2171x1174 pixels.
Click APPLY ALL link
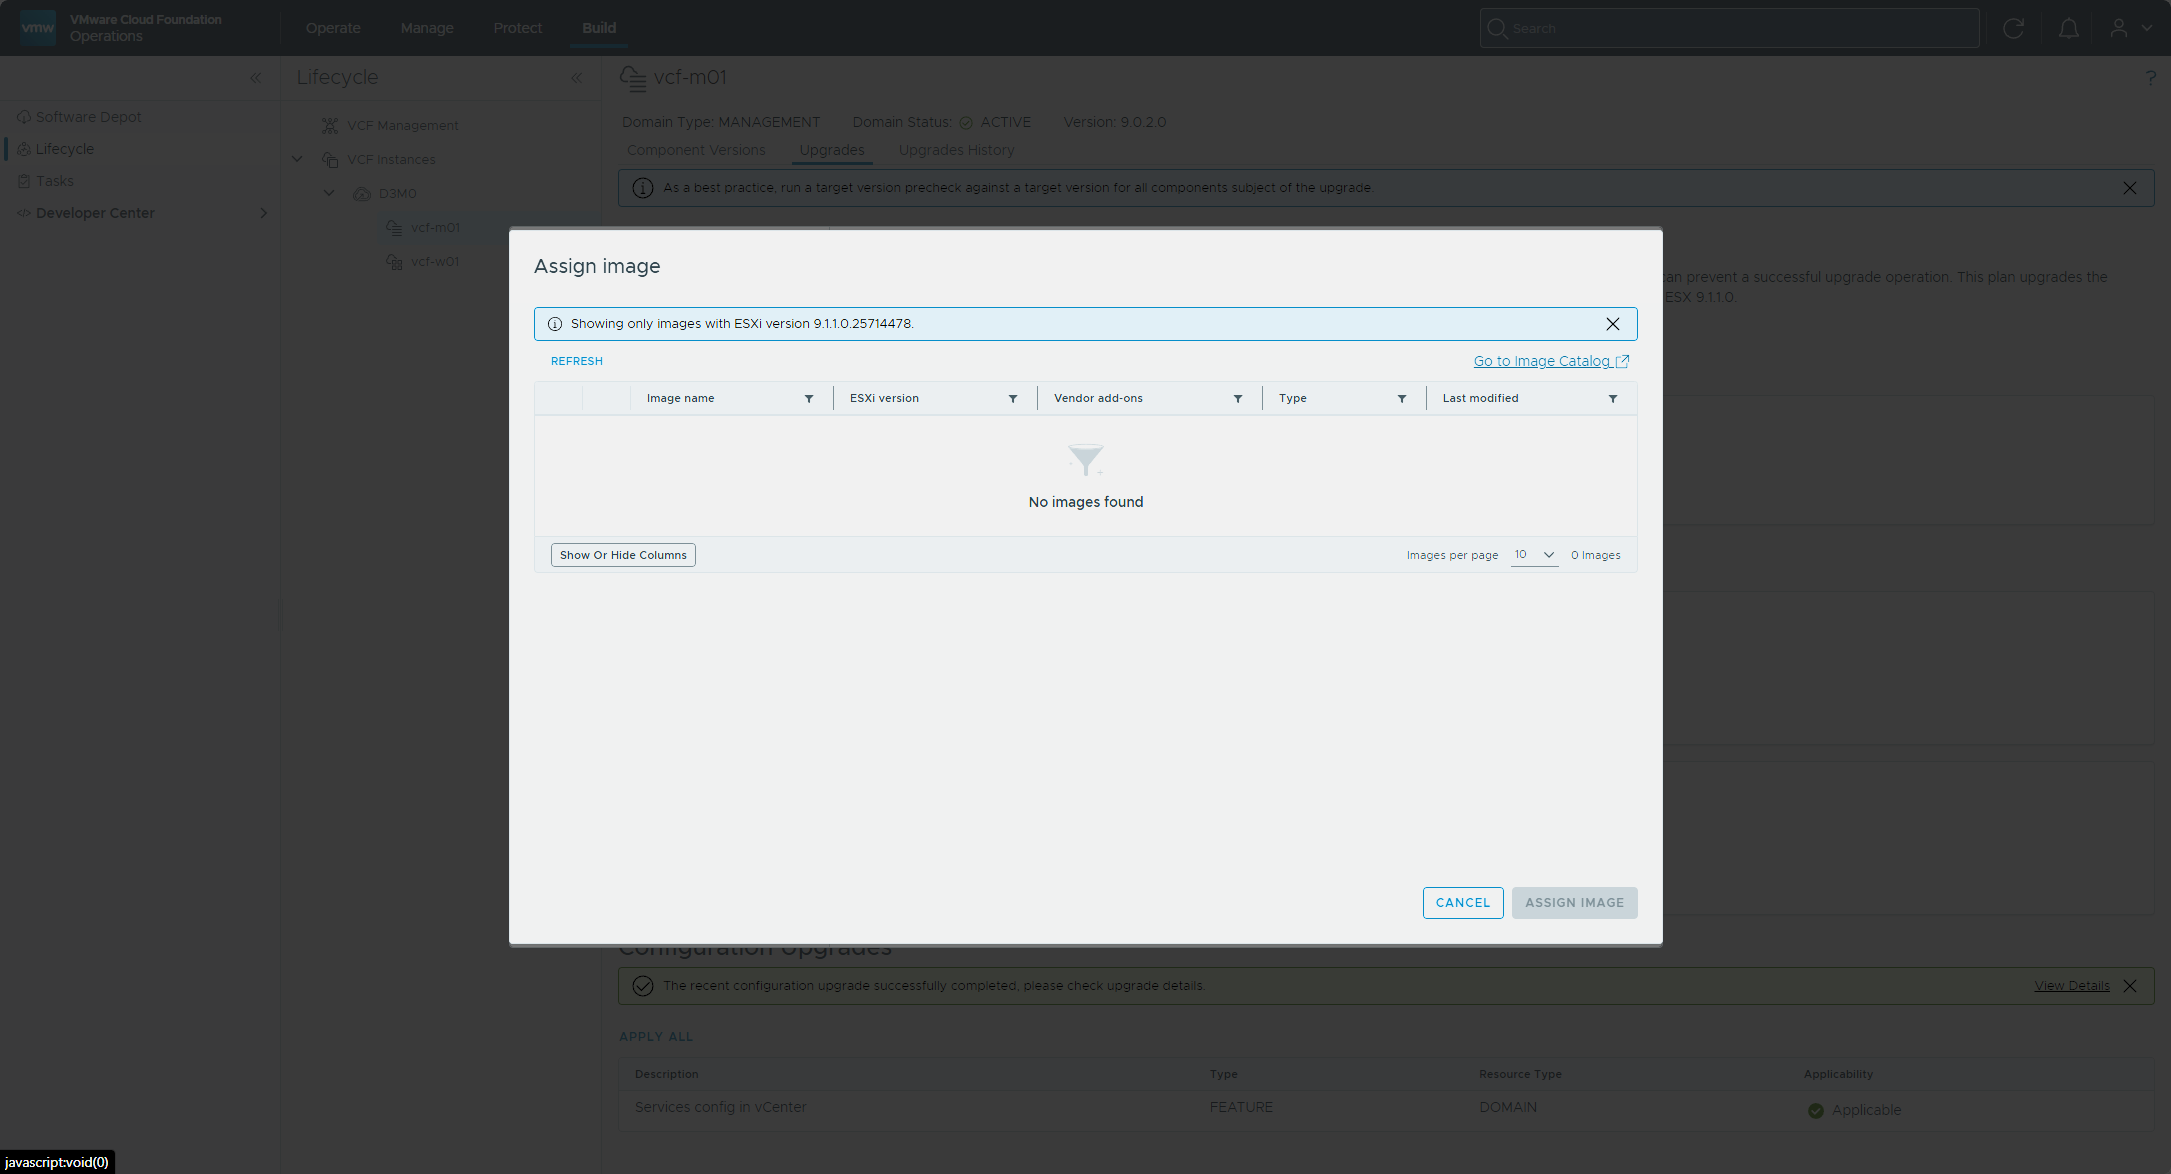coord(656,1037)
